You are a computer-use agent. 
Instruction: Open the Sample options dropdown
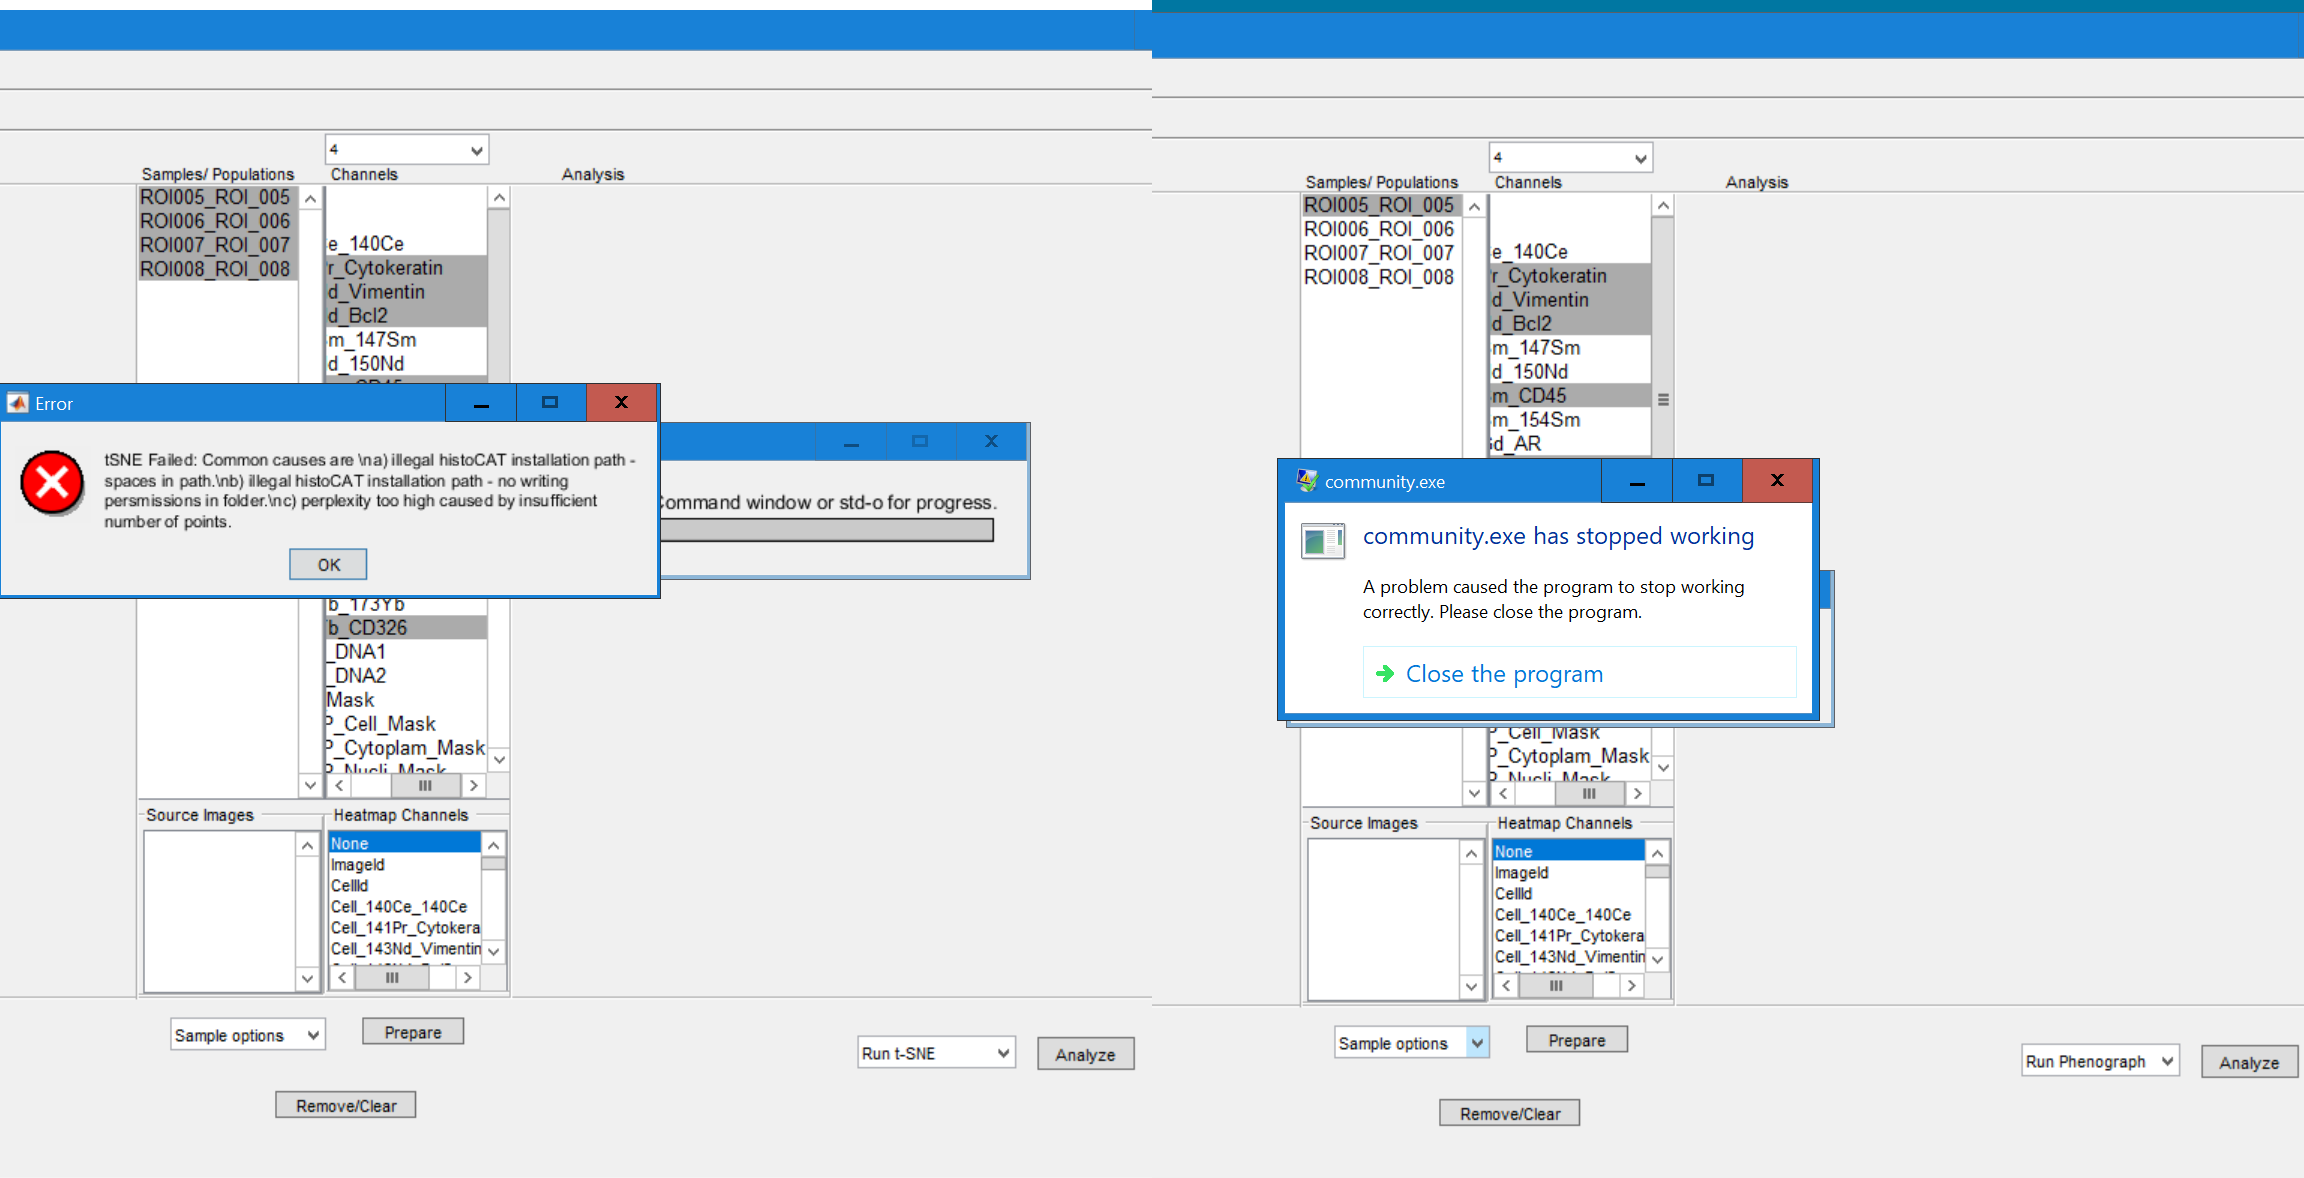[x=247, y=1034]
